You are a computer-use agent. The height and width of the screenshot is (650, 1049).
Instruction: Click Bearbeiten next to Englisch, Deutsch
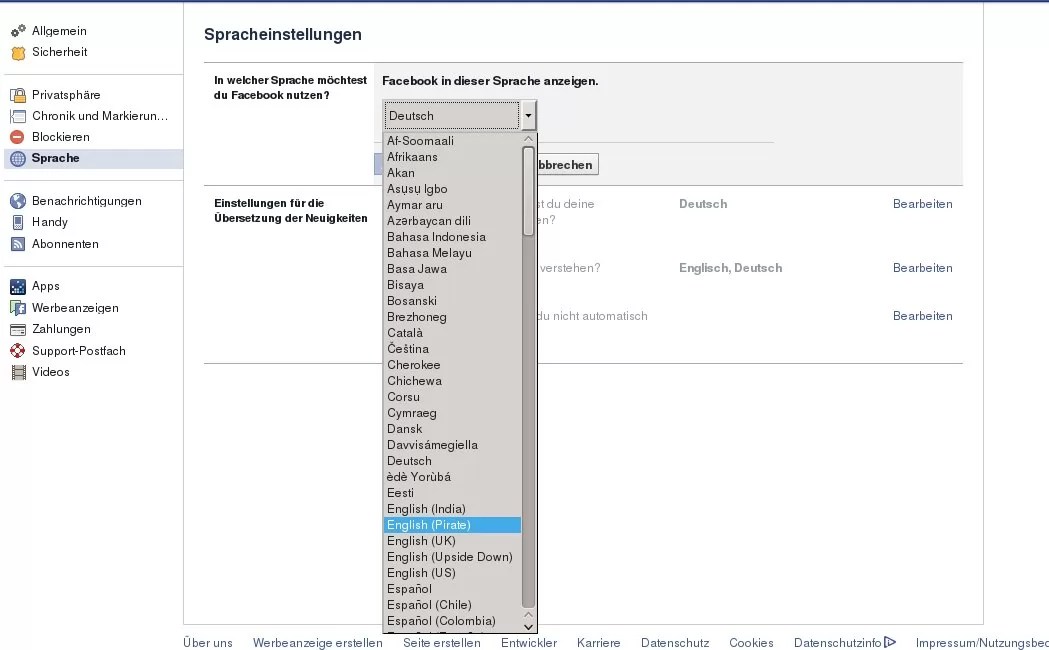point(923,268)
